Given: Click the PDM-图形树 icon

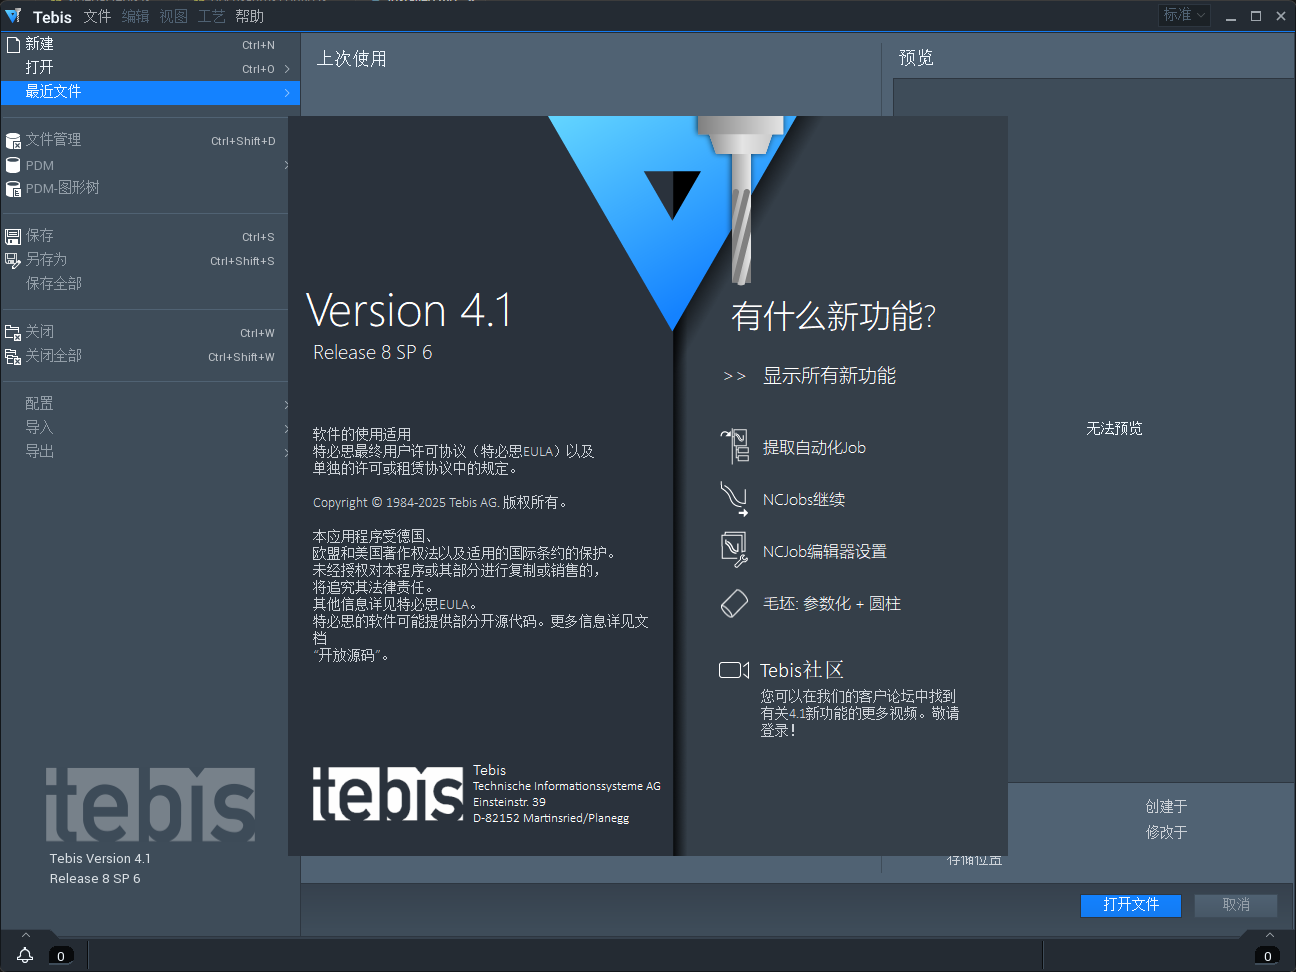Looking at the screenshot, I should click(13, 189).
